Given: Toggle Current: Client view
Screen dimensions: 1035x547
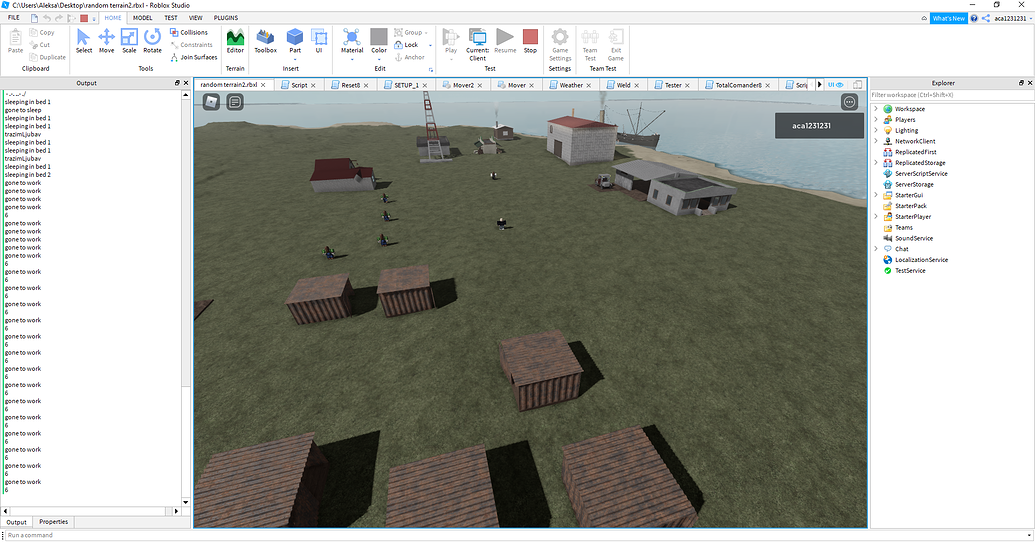Looking at the screenshot, I should [x=477, y=45].
